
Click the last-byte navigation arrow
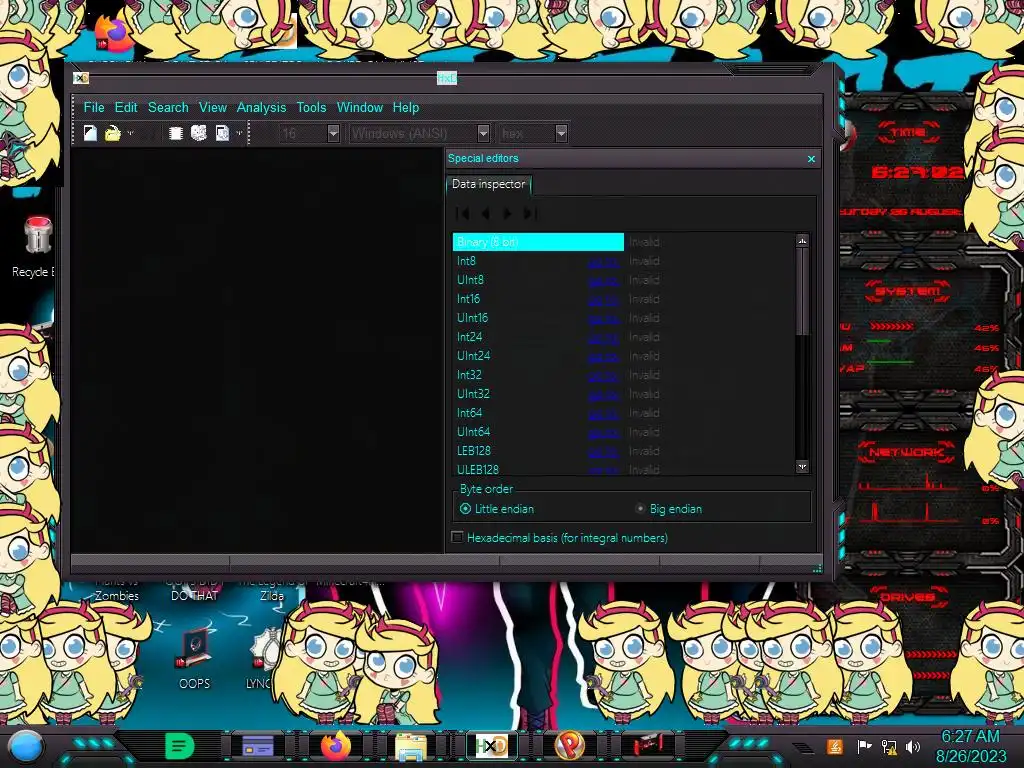pos(530,214)
